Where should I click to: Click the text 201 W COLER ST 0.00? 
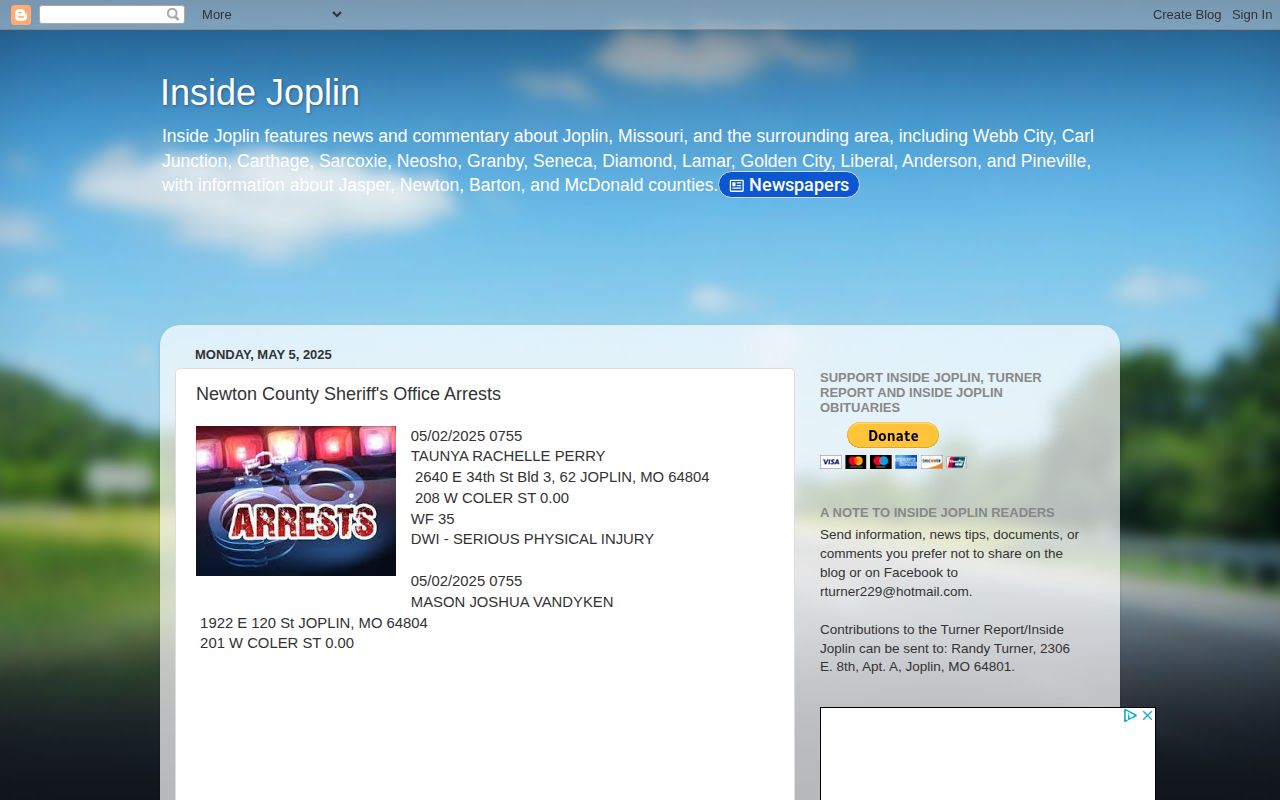click(x=277, y=643)
